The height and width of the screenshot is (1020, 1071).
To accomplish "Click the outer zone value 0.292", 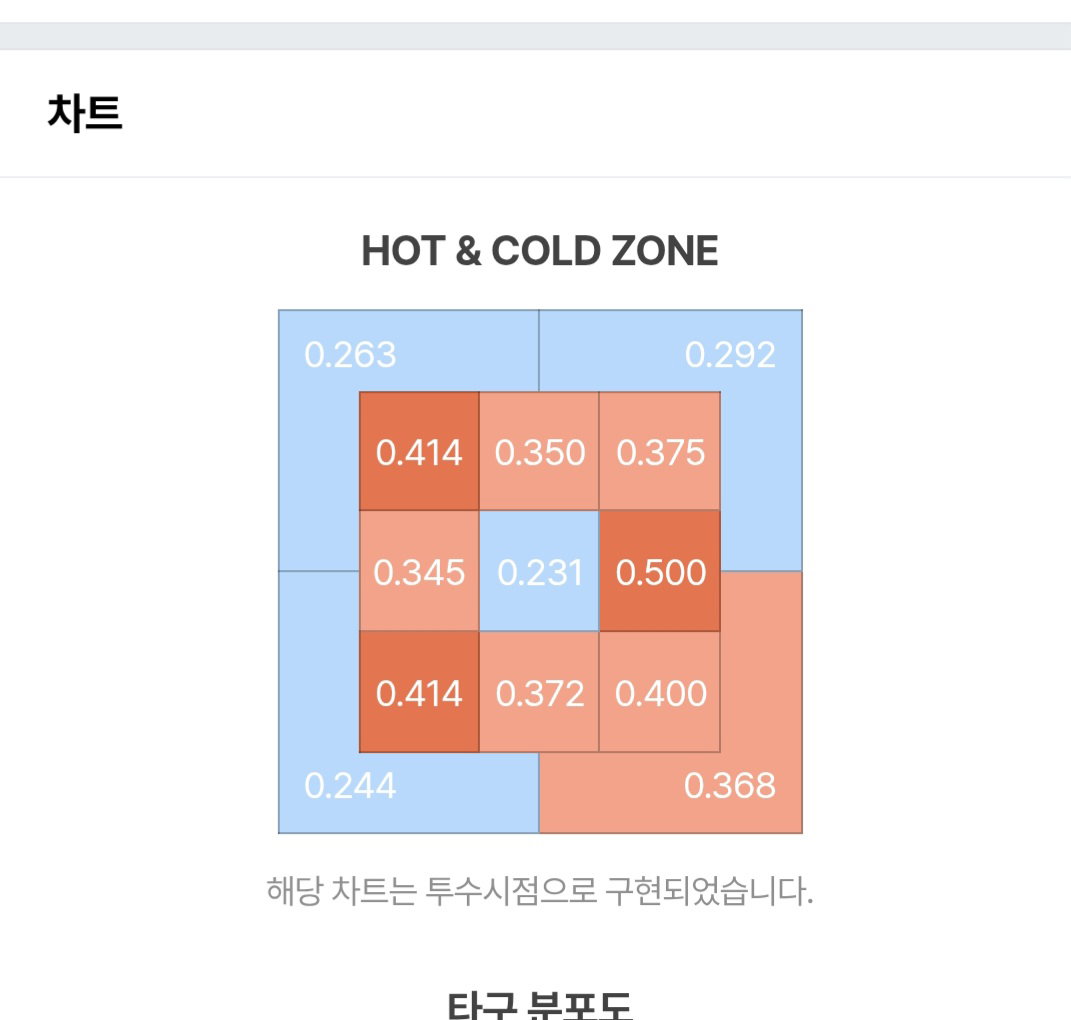I will point(729,355).
